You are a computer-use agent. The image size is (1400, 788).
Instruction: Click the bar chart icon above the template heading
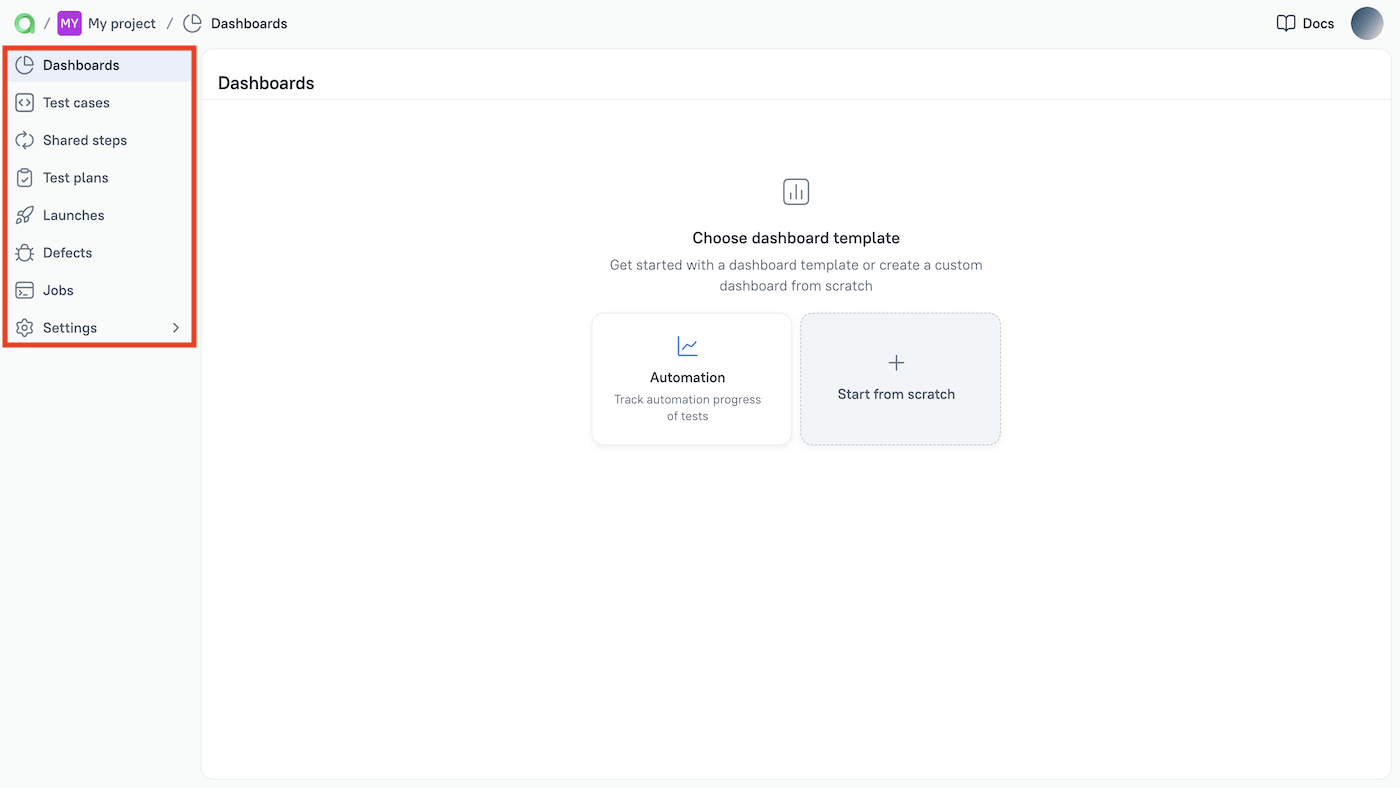tap(796, 191)
